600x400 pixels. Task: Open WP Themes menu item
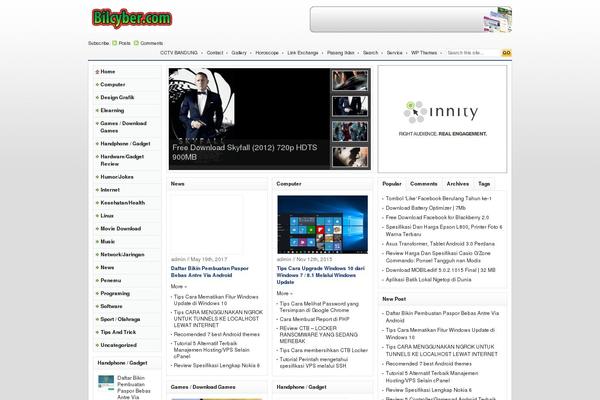point(424,53)
